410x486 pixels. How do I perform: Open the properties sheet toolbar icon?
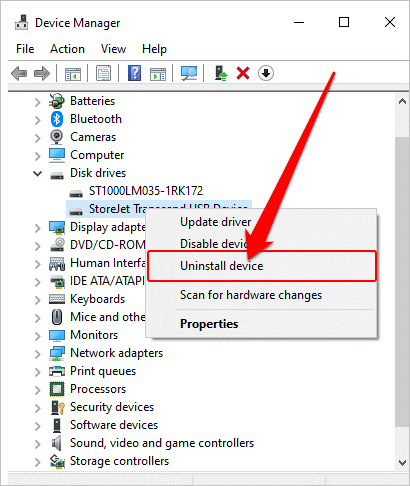pos(103,73)
